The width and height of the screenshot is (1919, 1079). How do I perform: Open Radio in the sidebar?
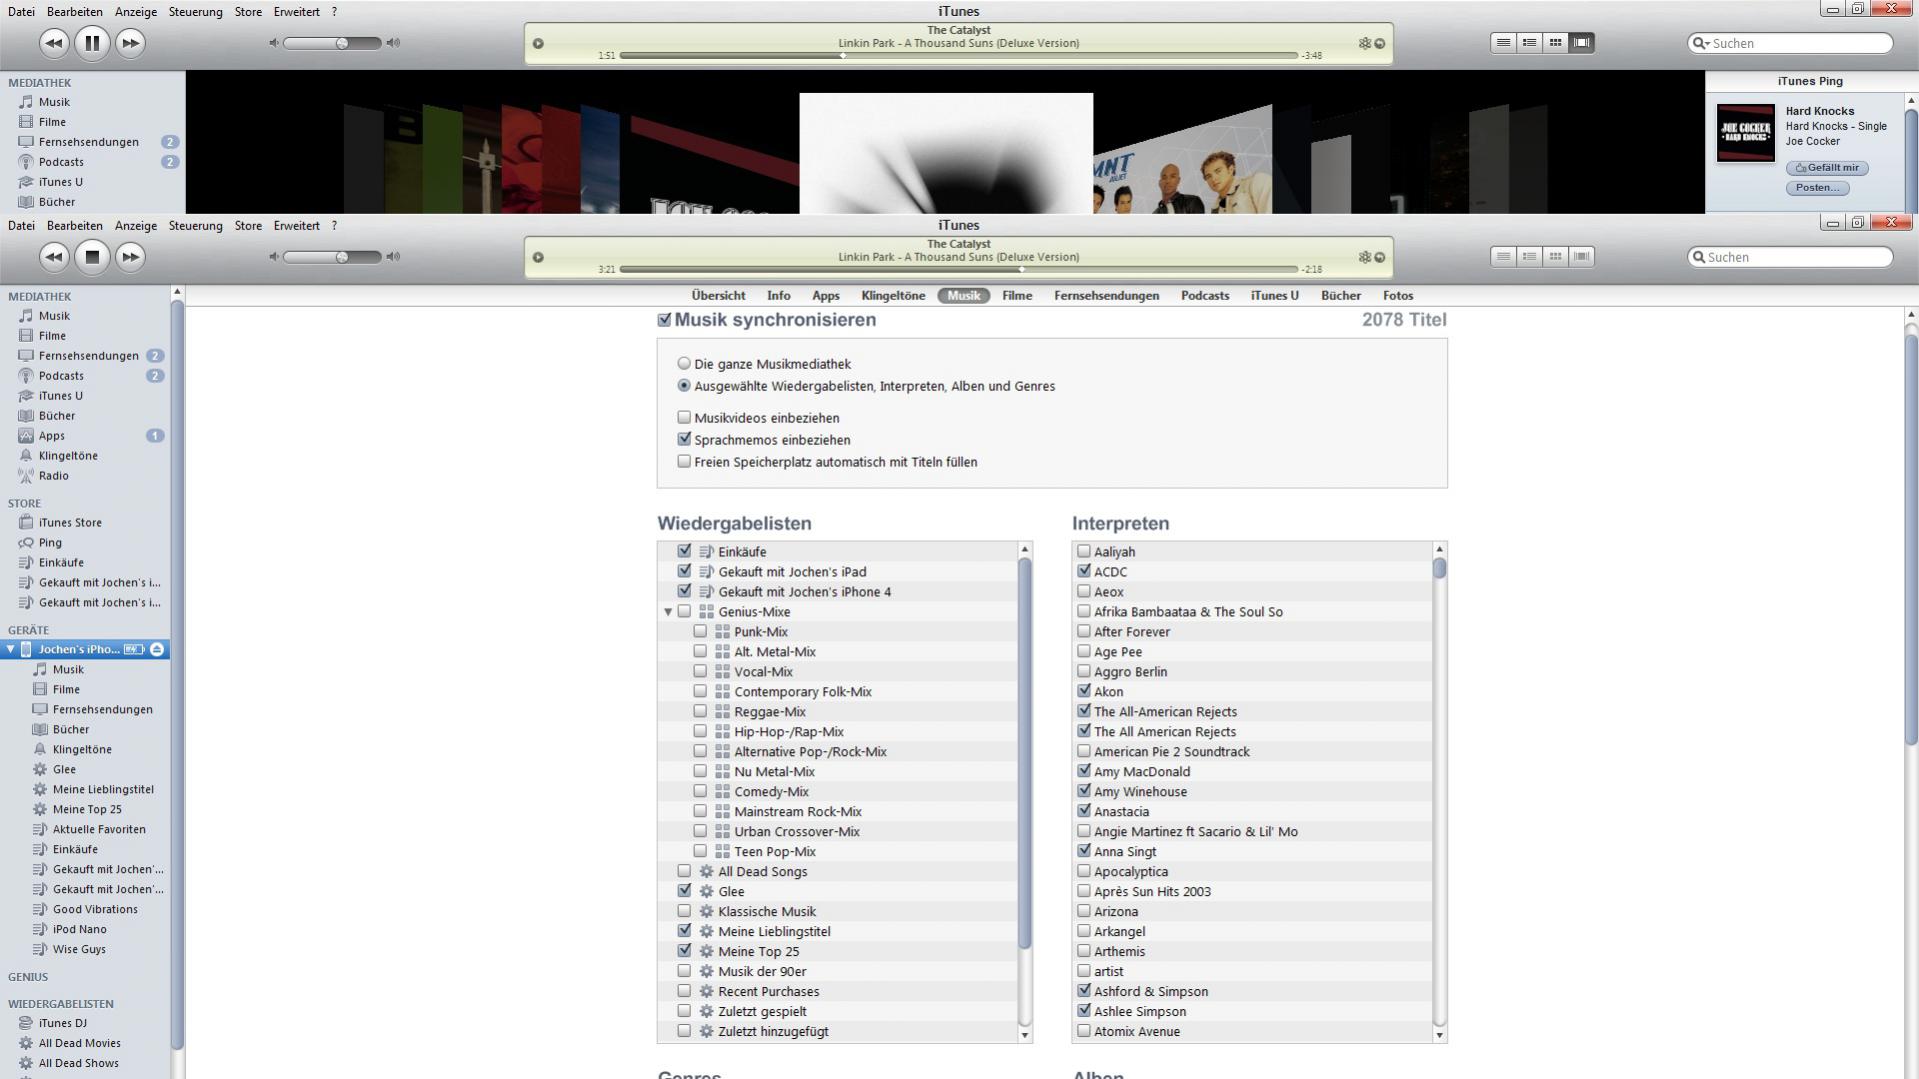(53, 476)
